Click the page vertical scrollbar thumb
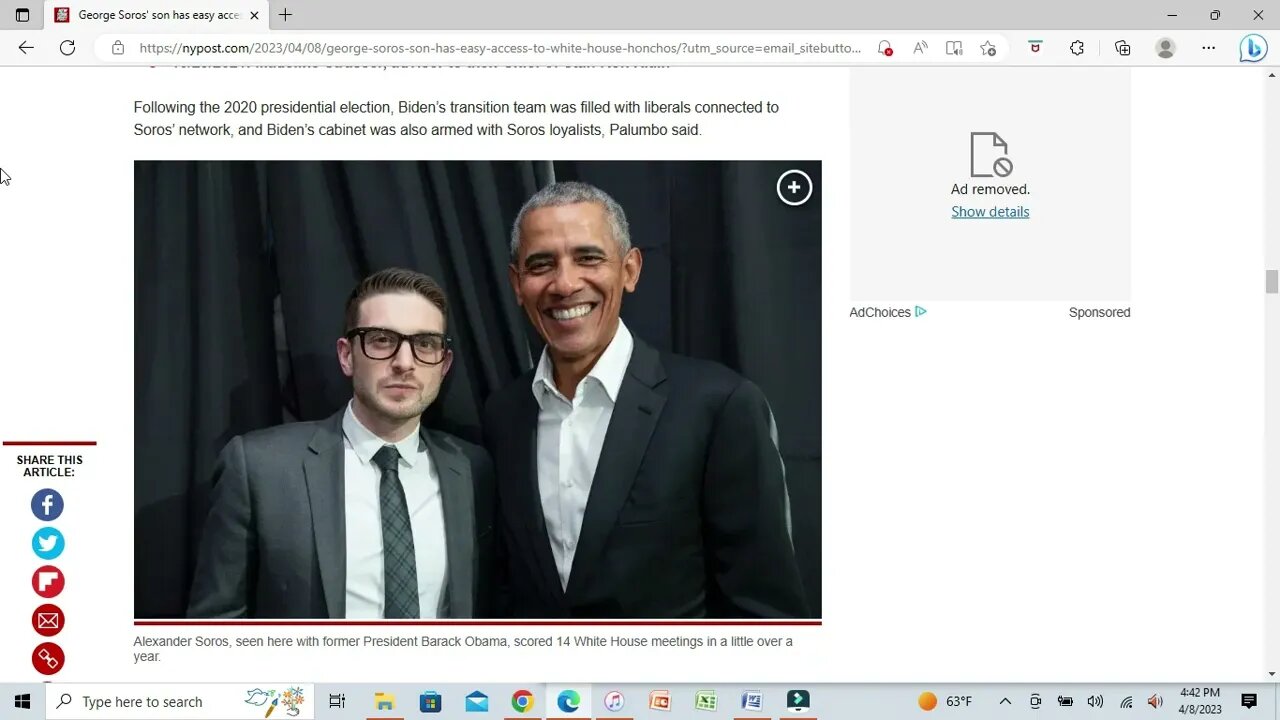Image resolution: width=1280 pixels, height=720 pixels. pos(1271,282)
